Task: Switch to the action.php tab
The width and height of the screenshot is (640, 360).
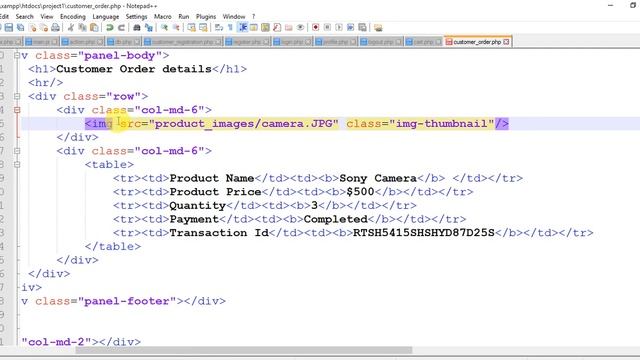Action: pyautogui.click(x=82, y=42)
